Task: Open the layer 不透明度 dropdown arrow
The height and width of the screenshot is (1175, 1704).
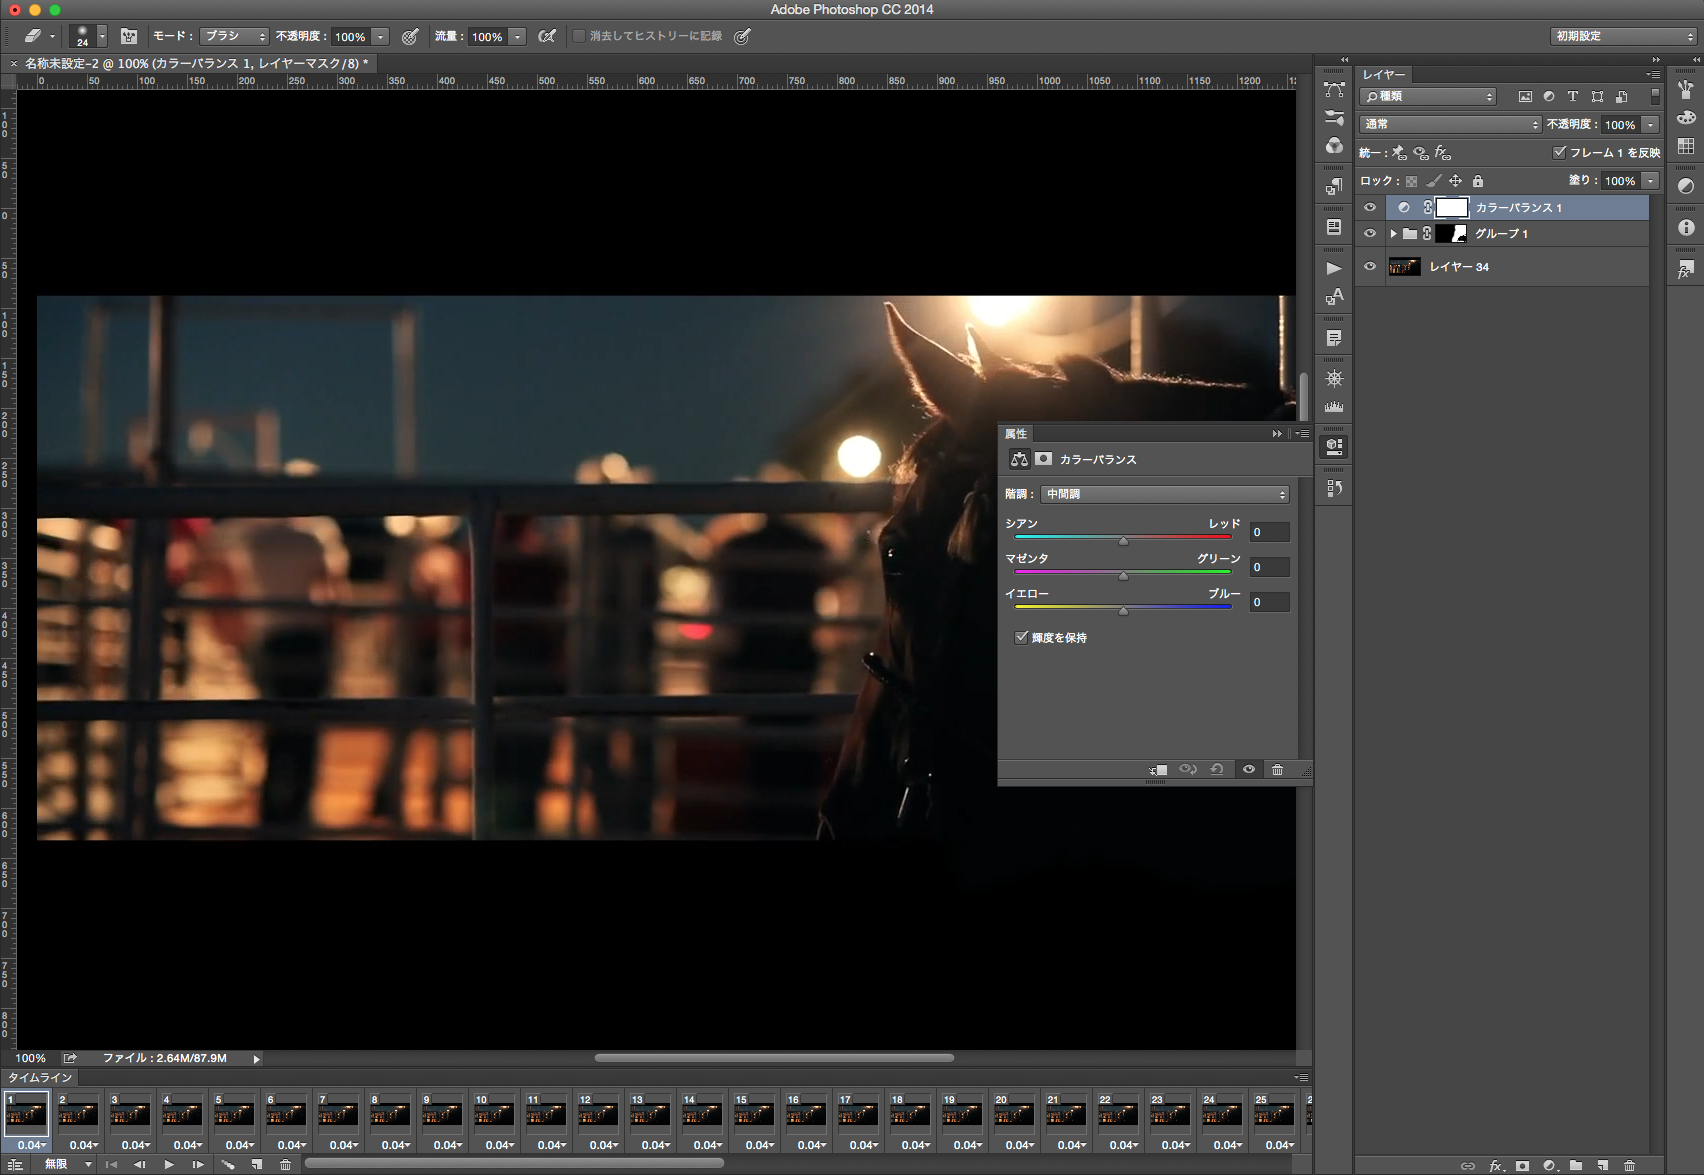Action: [1651, 124]
